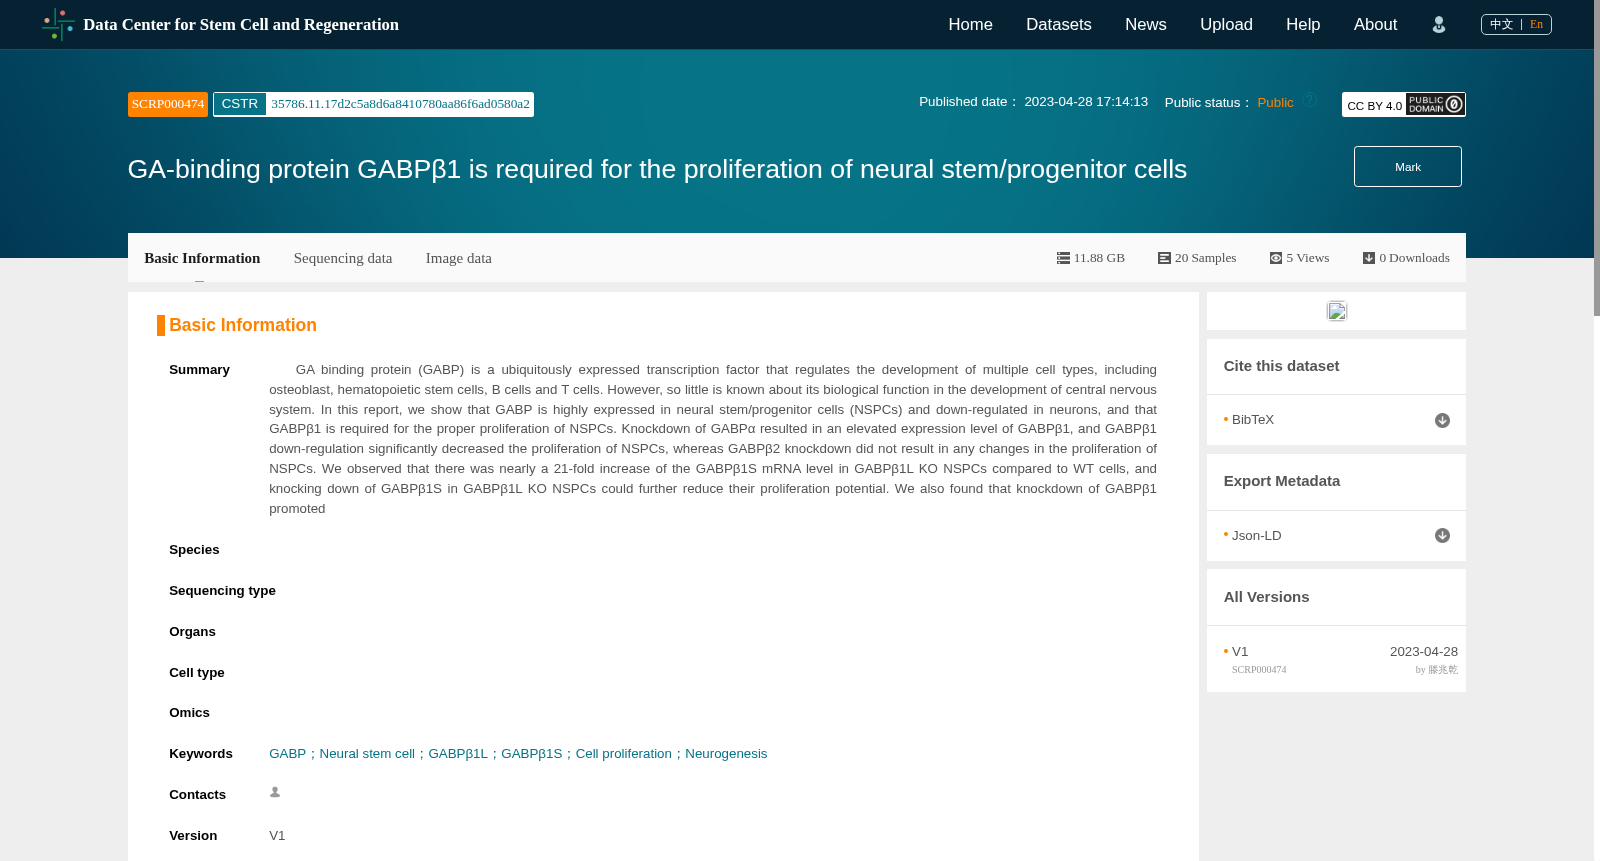
Task: Click the 20 Samples icon
Action: [x=1164, y=258]
